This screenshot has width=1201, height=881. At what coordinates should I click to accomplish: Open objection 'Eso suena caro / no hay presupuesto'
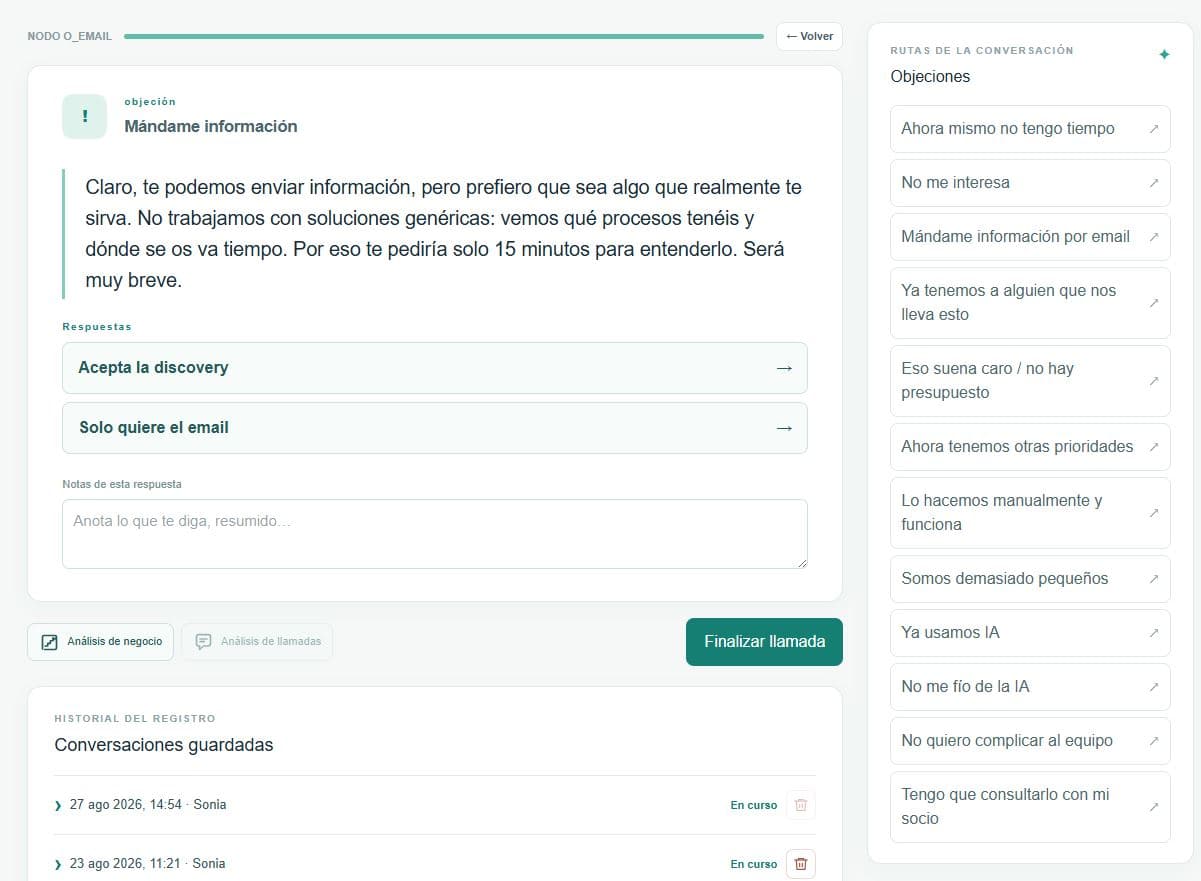[x=1030, y=381]
